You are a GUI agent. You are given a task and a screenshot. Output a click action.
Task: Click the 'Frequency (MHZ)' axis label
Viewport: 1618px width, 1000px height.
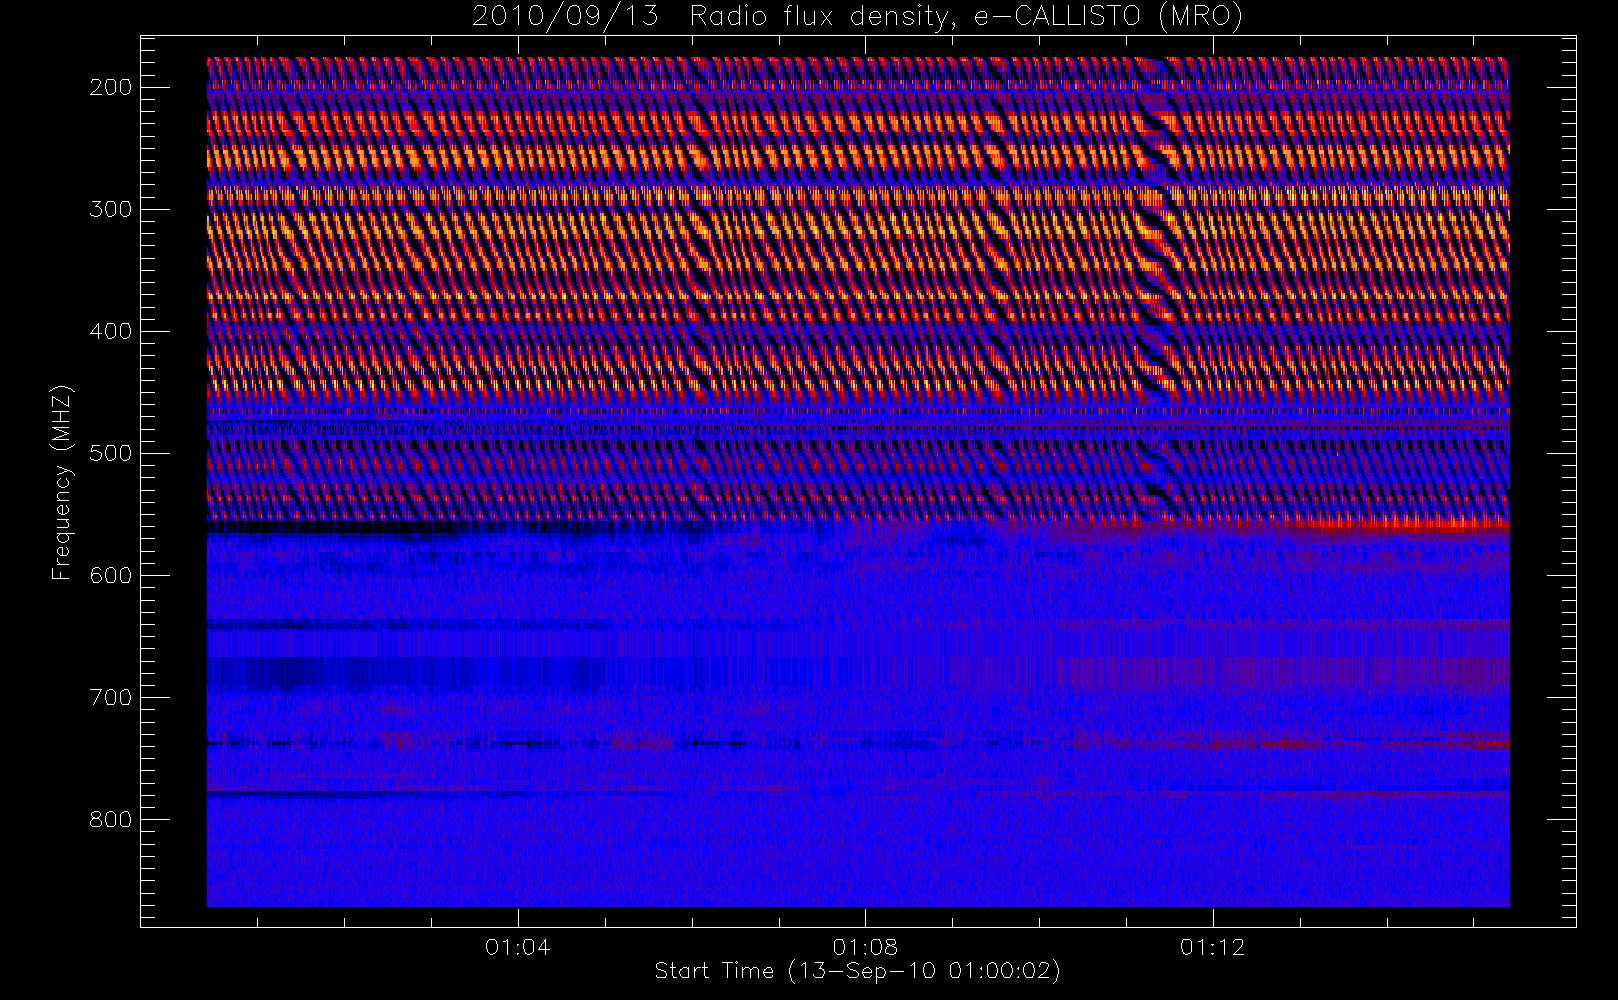pos(62,482)
